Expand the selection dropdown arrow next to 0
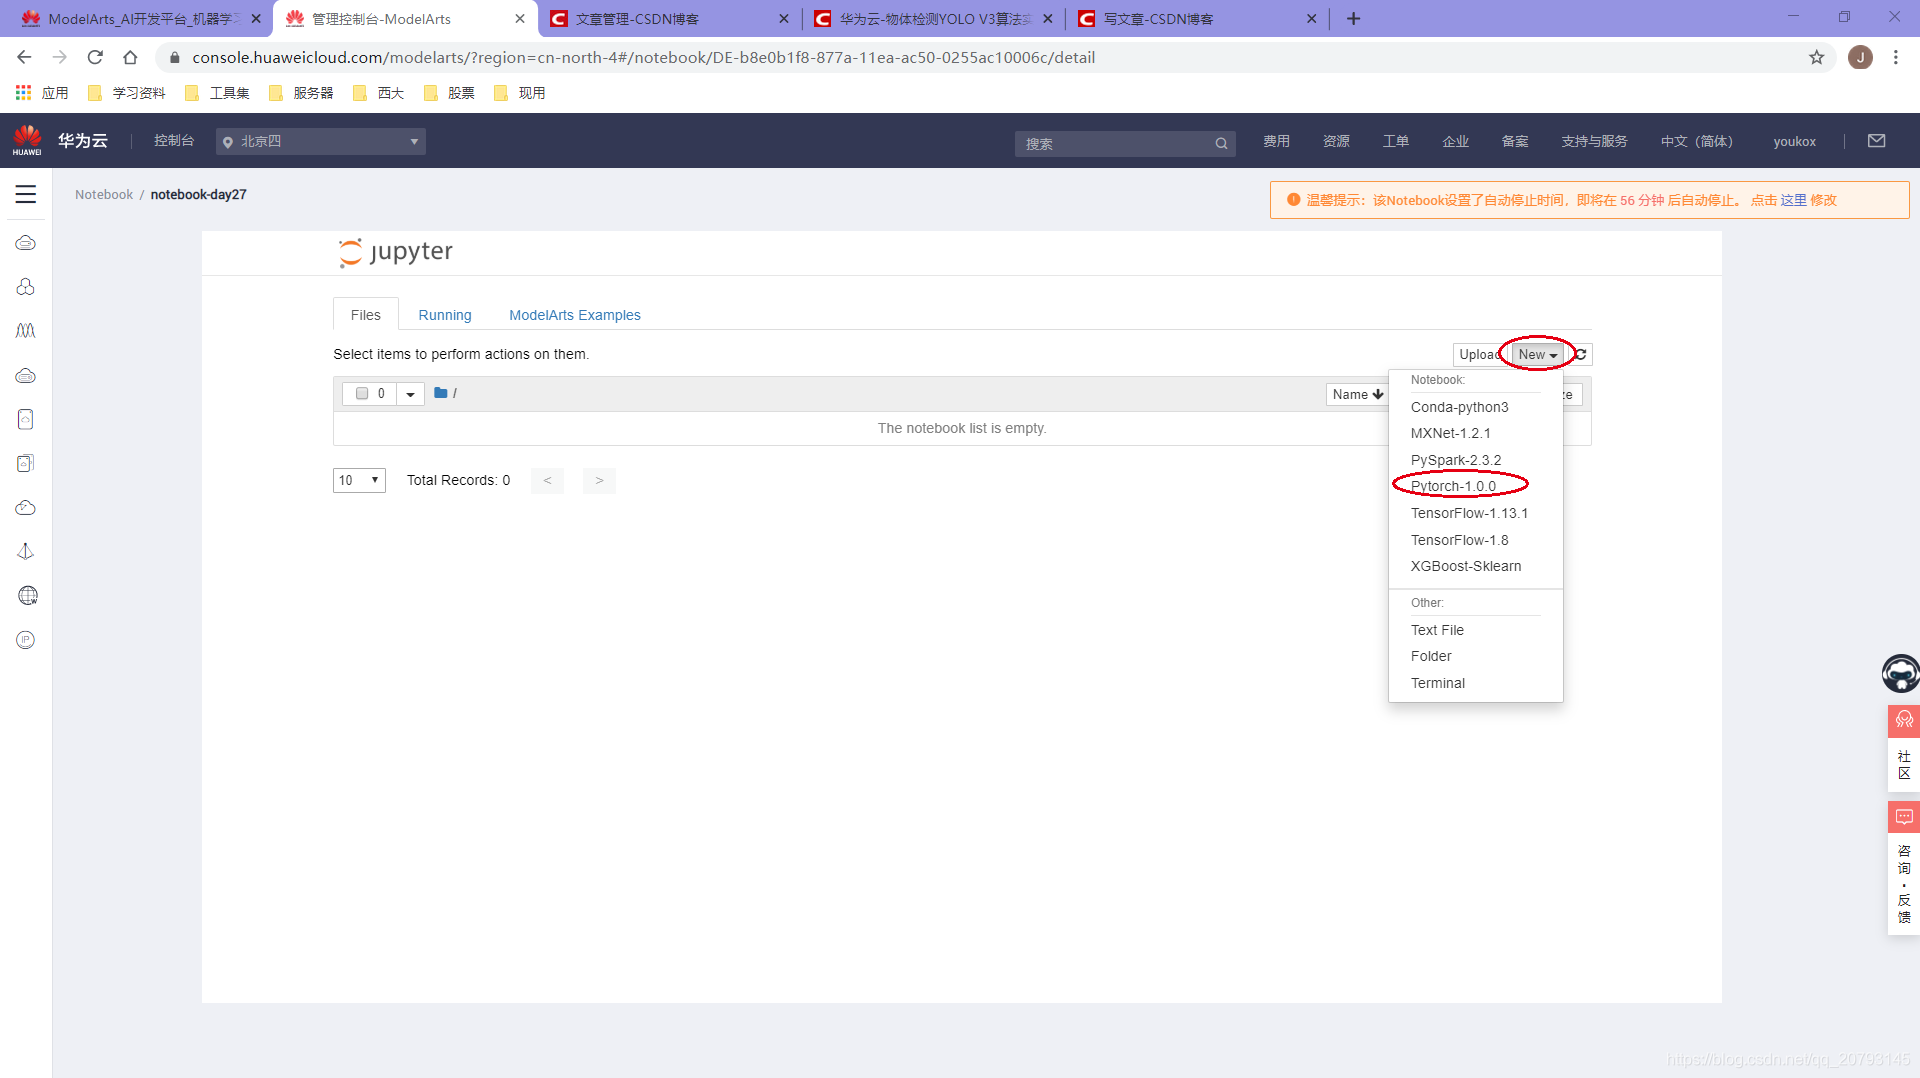The width and height of the screenshot is (1920, 1078). [410, 394]
